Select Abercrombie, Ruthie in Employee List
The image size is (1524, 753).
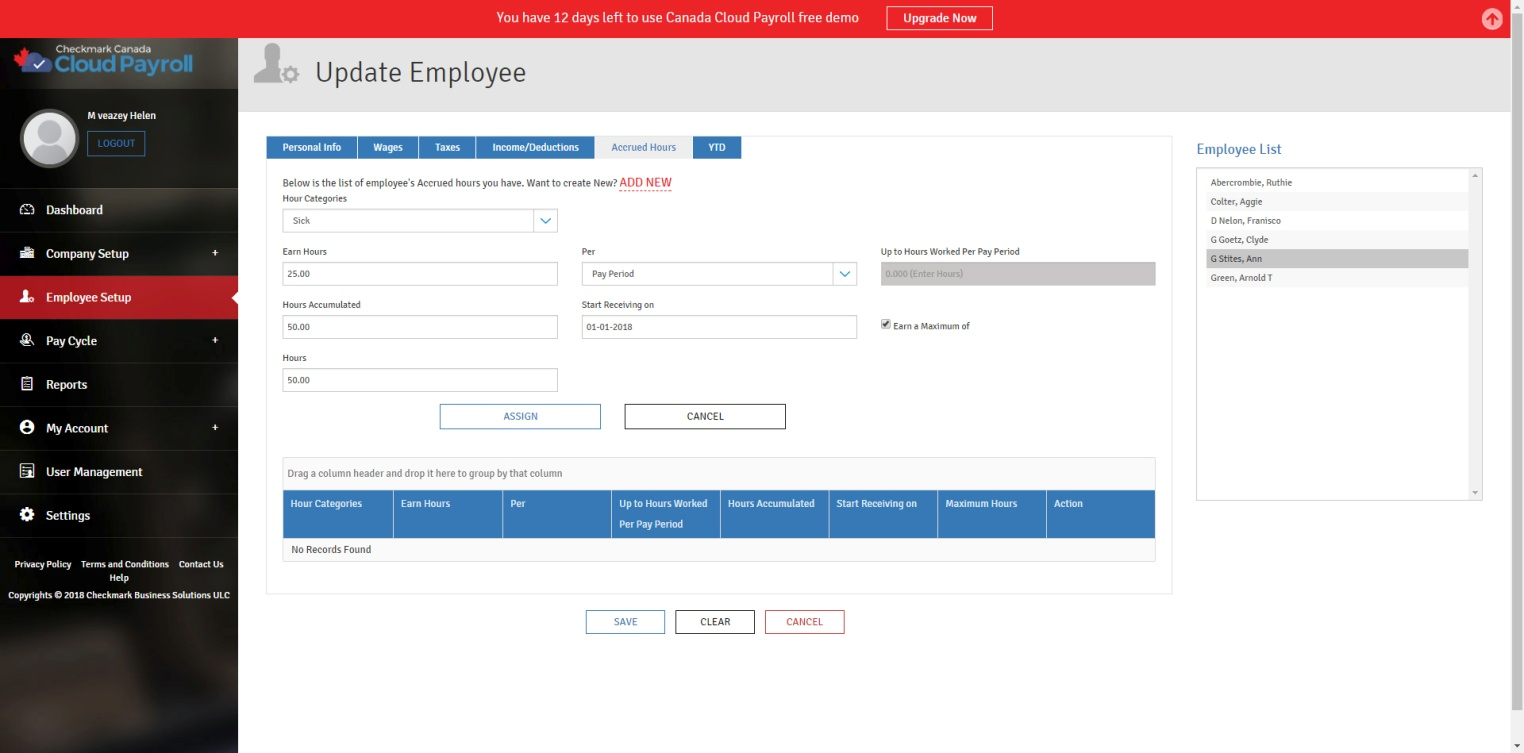click(x=1251, y=183)
